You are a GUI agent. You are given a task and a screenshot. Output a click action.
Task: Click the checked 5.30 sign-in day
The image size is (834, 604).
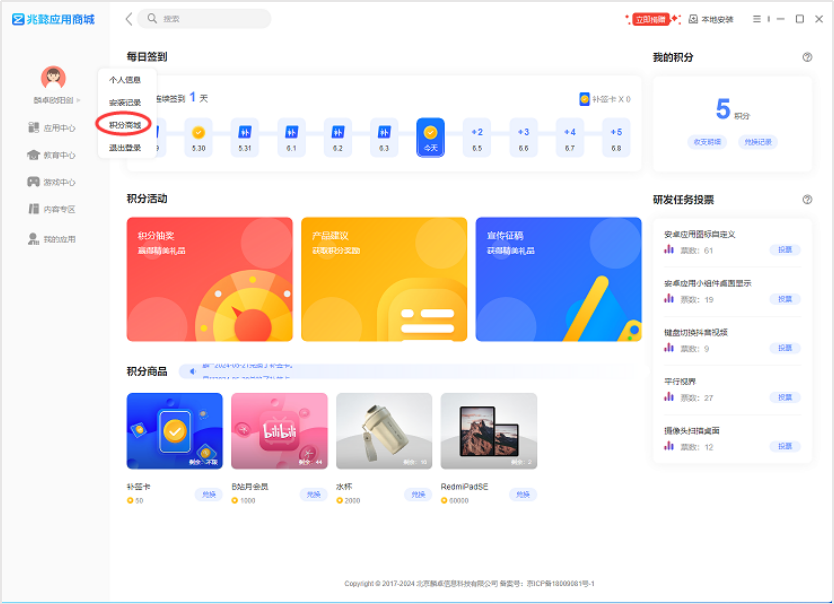tap(199, 132)
